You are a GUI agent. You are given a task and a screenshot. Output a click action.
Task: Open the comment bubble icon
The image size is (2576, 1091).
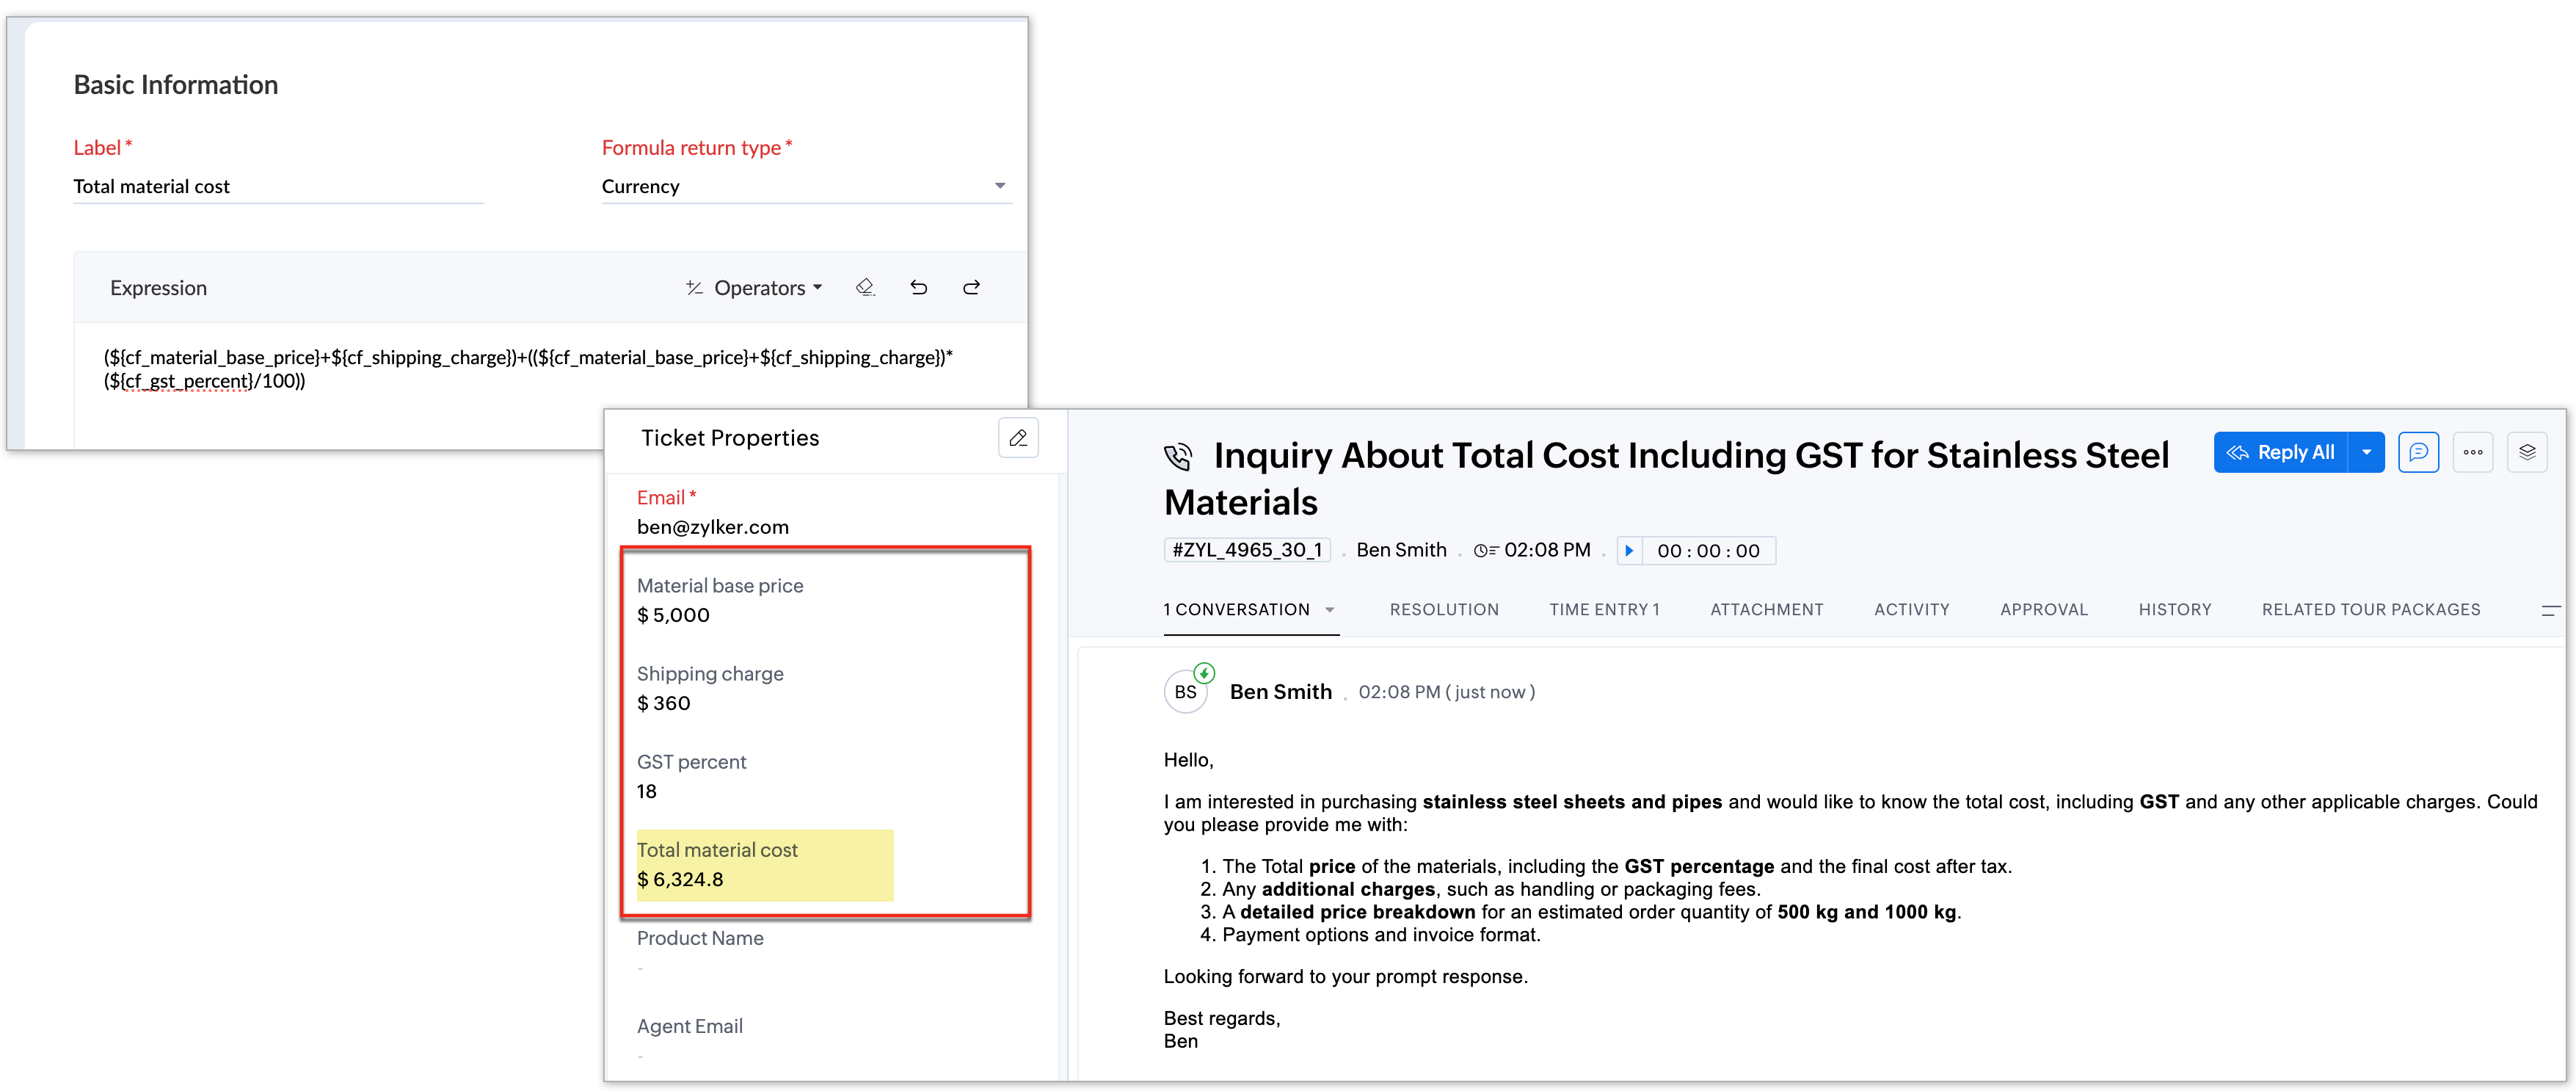pos(2418,452)
